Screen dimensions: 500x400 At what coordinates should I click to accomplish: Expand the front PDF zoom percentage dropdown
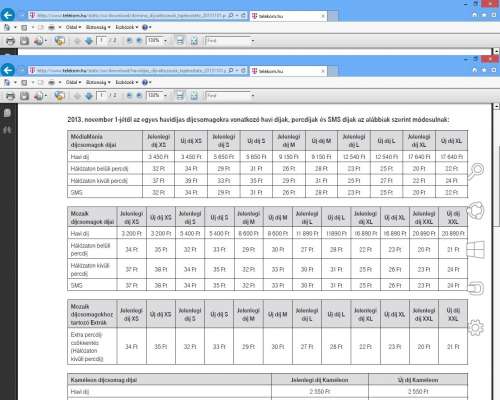tap(165, 96)
